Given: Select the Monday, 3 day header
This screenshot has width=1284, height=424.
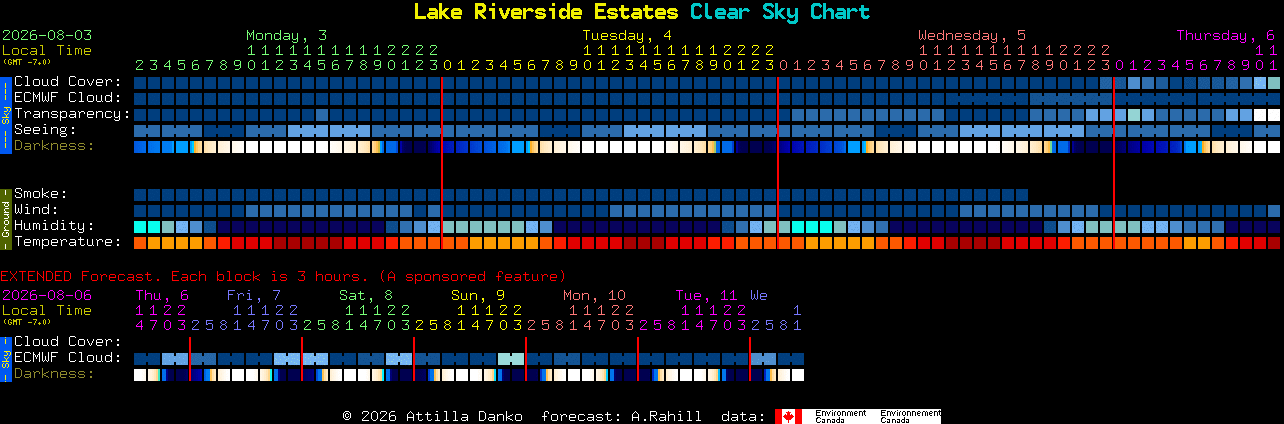Looking at the screenshot, I should 286,36.
